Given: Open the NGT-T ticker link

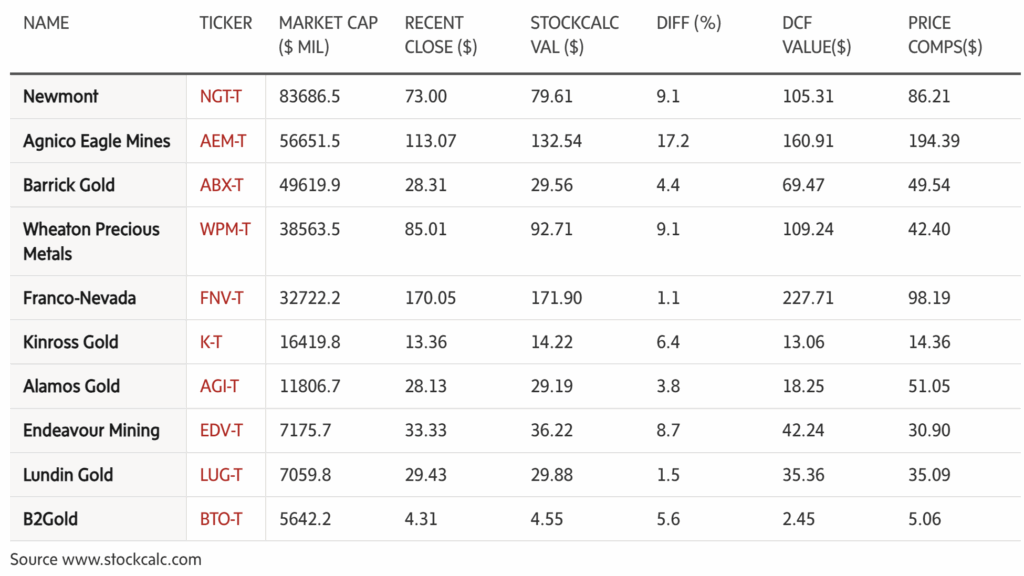Looking at the screenshot, I should point(220,97).
